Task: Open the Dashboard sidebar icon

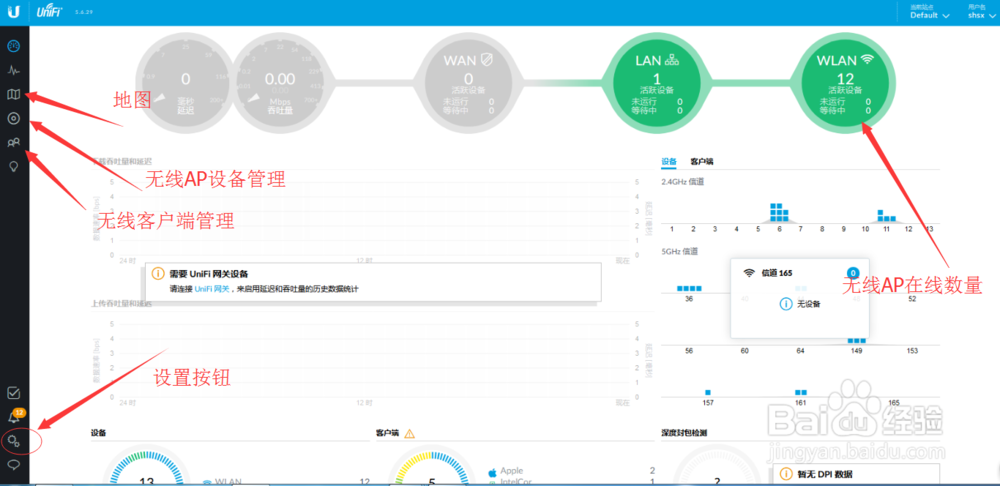Action: 14,46
